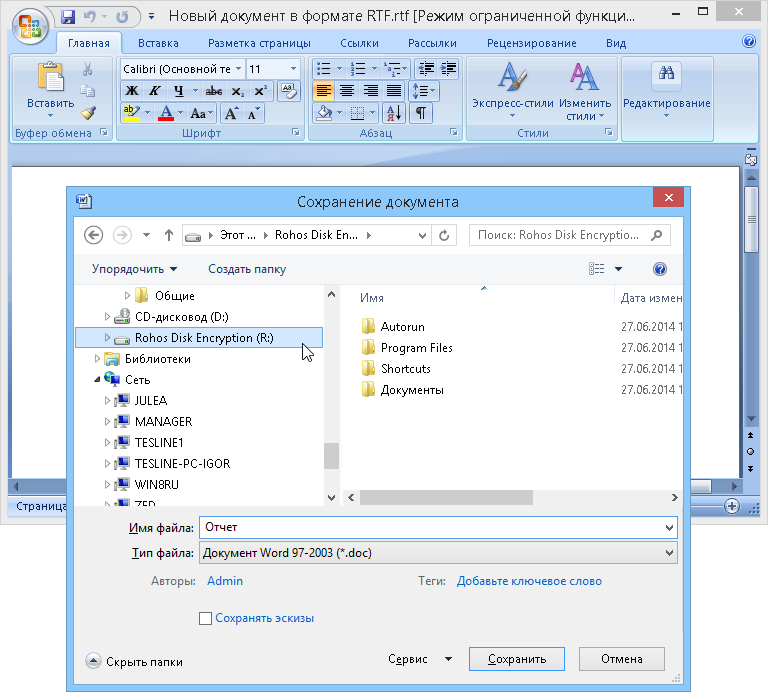Click the Format Painter brush icon

[x=88, y=113]
